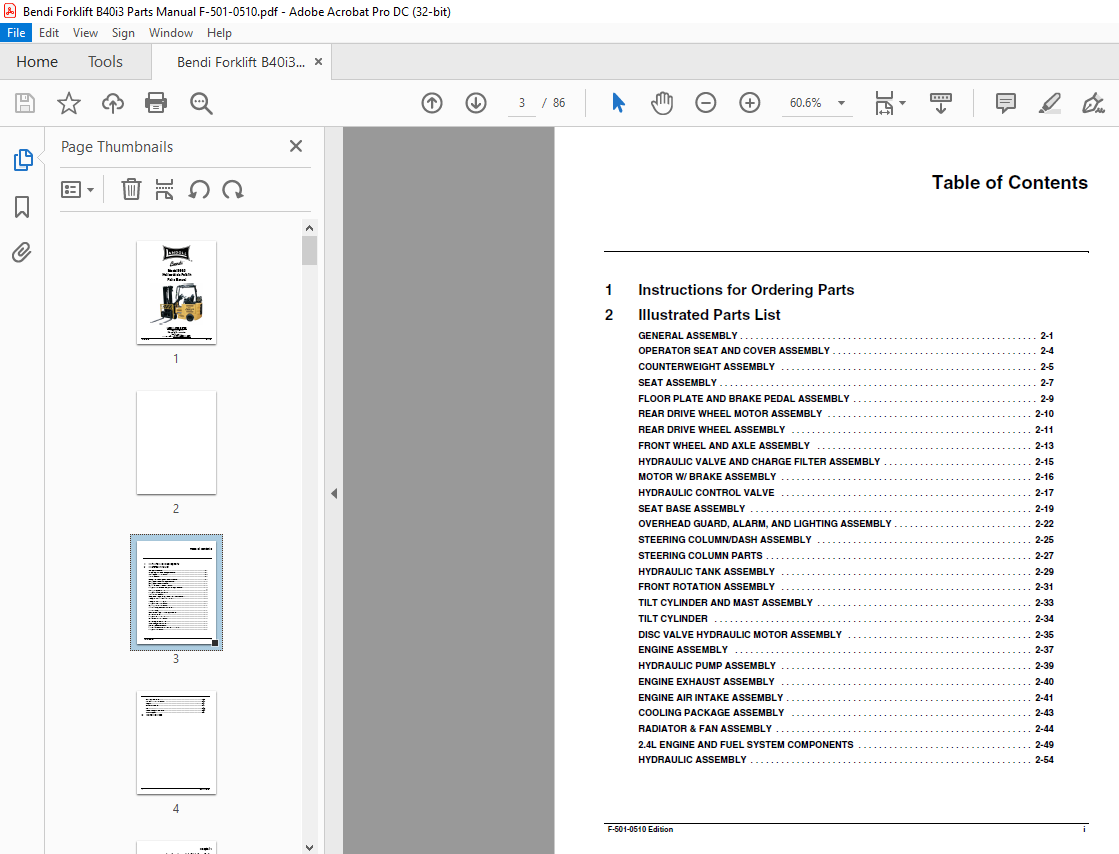Select the Highlight text pen tool
Screen dimensions: 1119x854
[1049, 103]
